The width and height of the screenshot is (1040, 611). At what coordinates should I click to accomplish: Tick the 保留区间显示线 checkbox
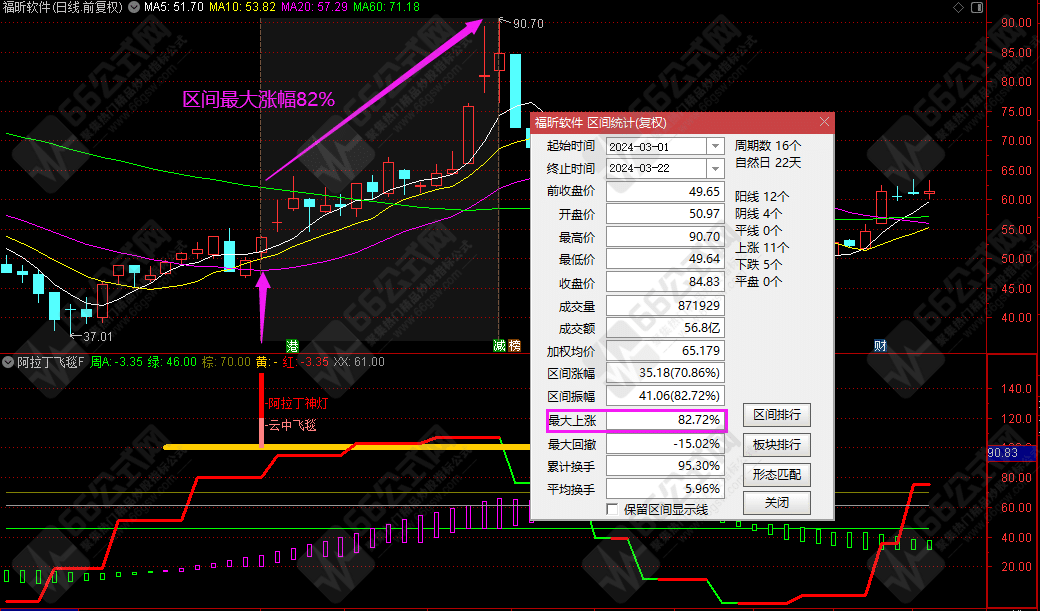click(x=612, y=509)
